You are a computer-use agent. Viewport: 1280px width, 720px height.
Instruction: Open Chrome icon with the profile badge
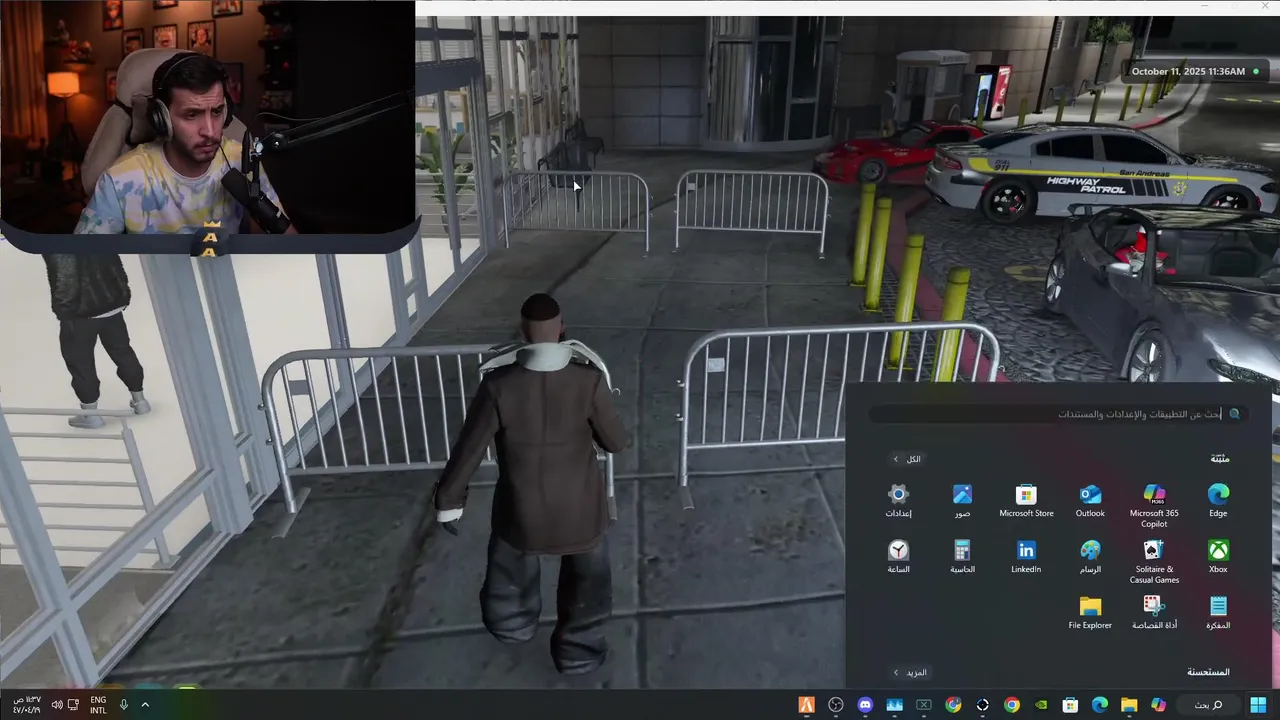point(953,705)
